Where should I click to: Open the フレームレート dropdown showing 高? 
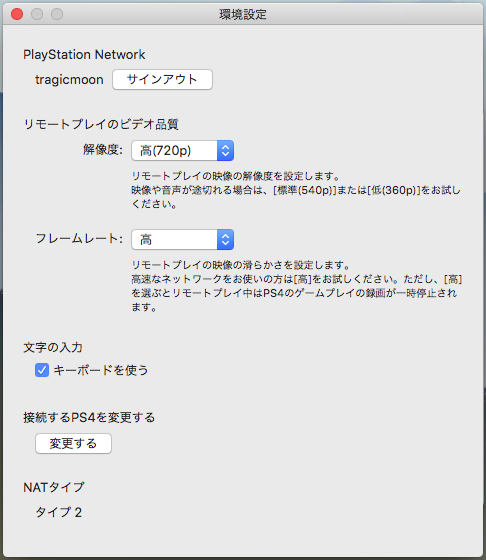[182, 239]
